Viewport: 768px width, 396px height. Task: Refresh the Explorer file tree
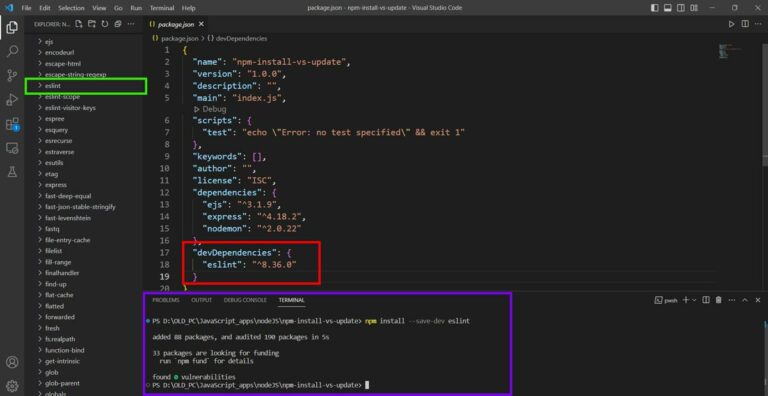104,24
